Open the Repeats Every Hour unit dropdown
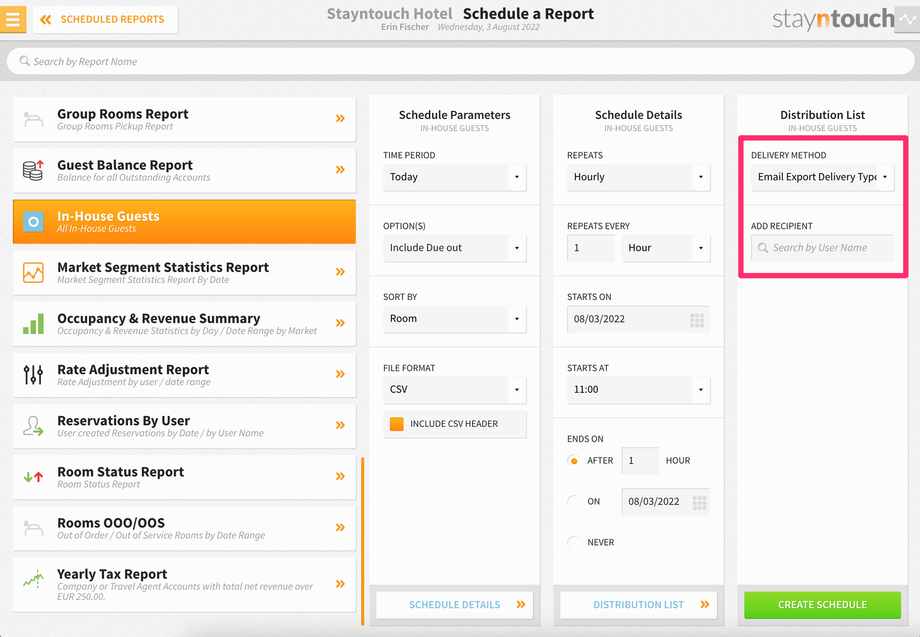920x637 pixels. [x=666, y=248]
